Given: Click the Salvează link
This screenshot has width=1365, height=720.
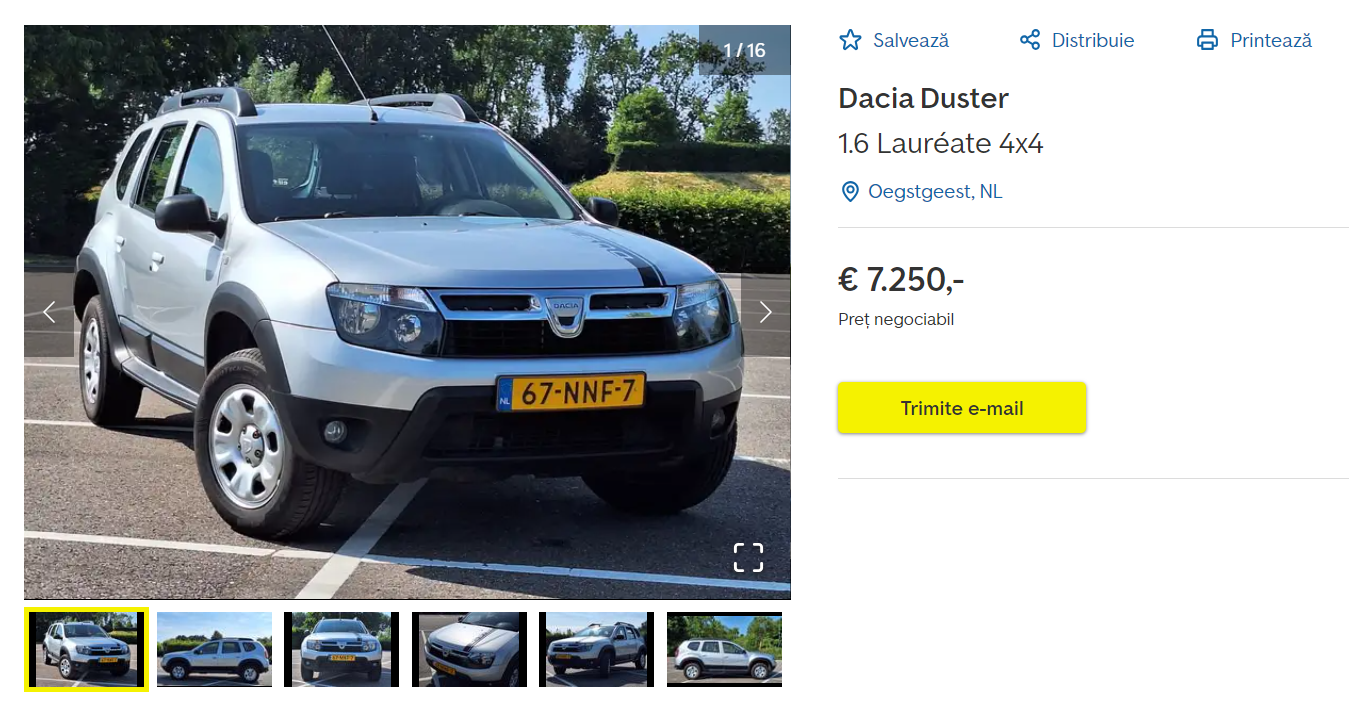Looking at the screenshot, I should coord(911,41).
